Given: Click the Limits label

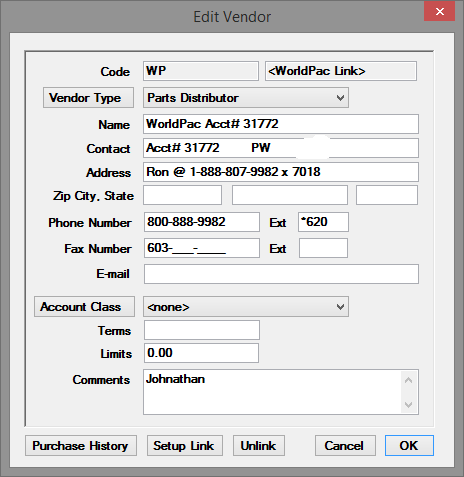Looking at the screenshot, I should click(116, 354).
